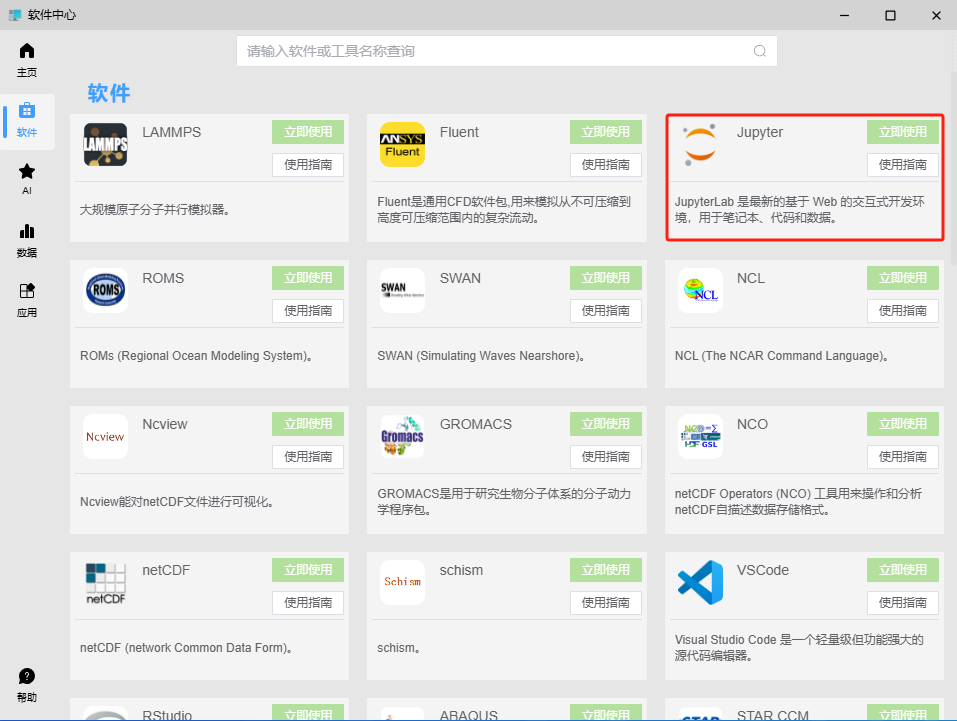Launch LAMMPS with 立即使用

click(x=308, y=132)
